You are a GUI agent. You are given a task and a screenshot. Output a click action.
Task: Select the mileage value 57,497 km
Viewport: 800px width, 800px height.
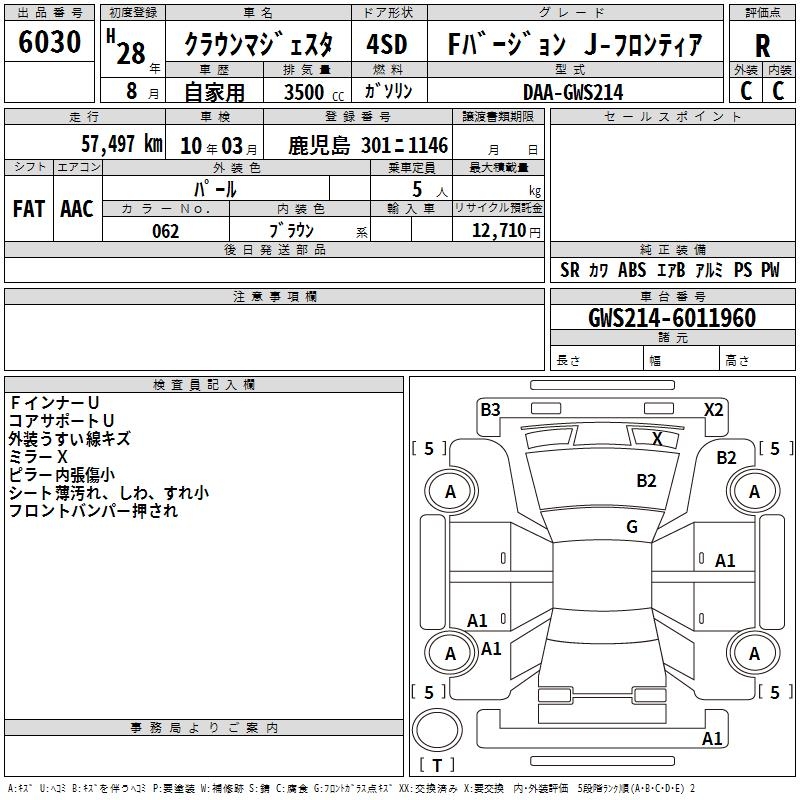coord(122,145)
